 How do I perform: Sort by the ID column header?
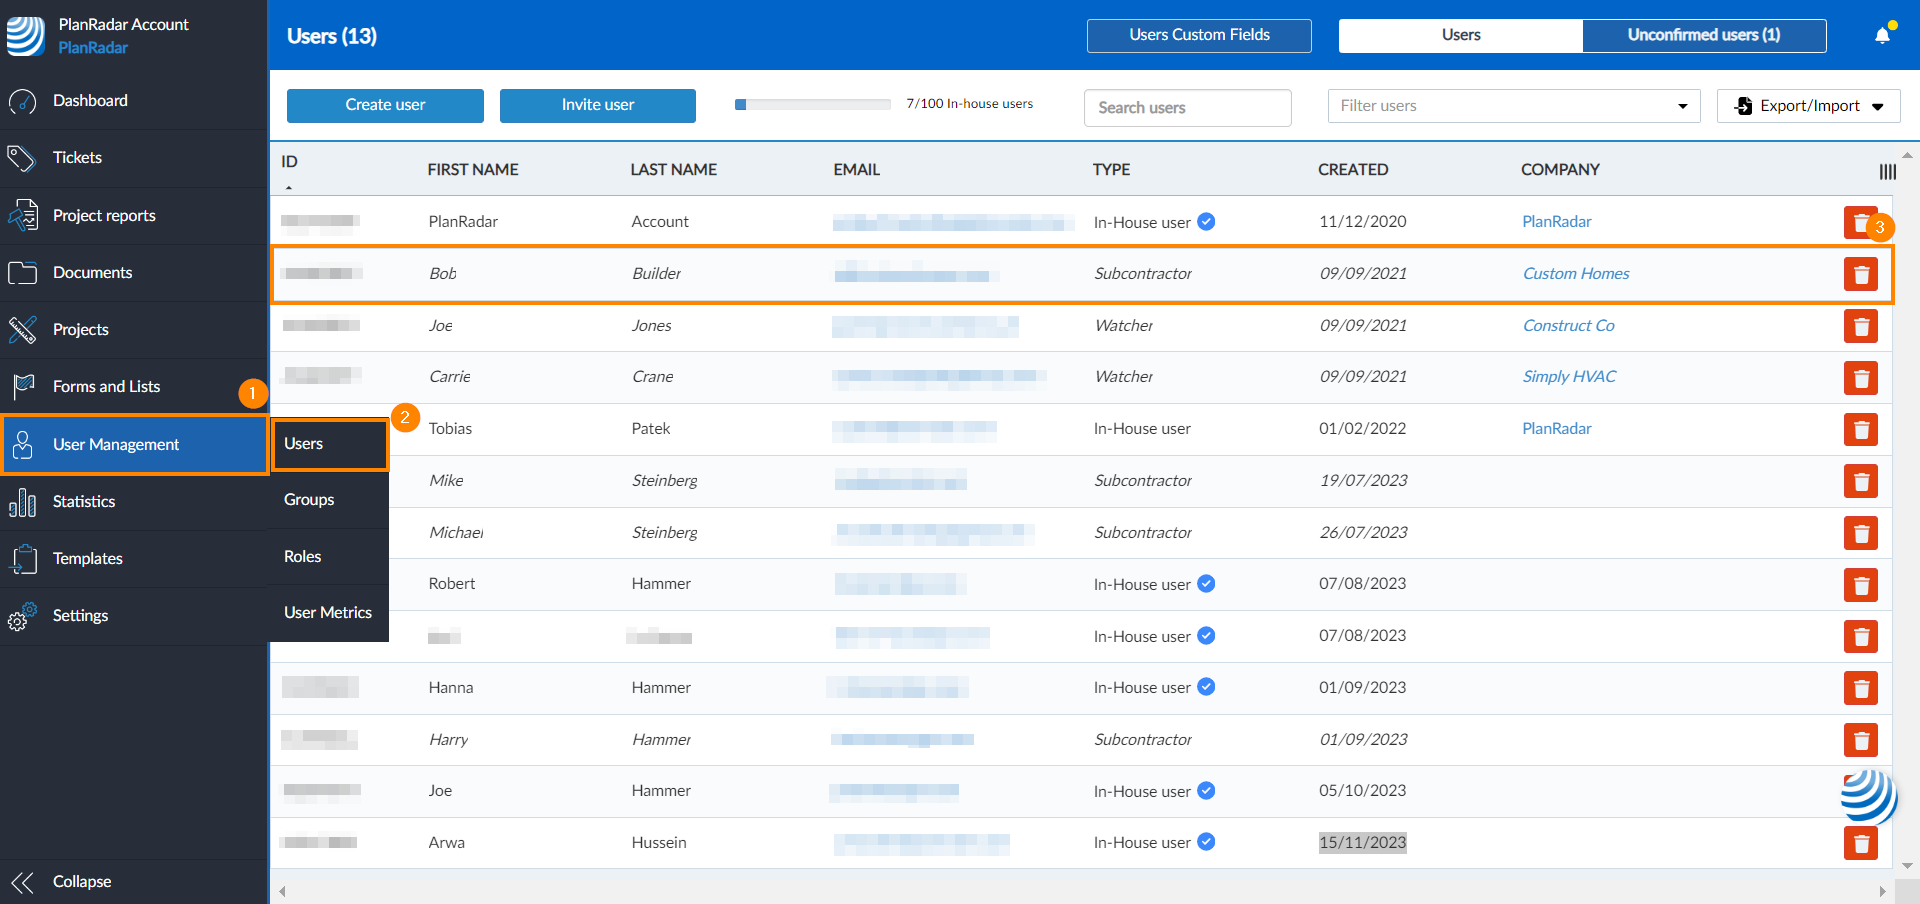(x=289, y=162)
